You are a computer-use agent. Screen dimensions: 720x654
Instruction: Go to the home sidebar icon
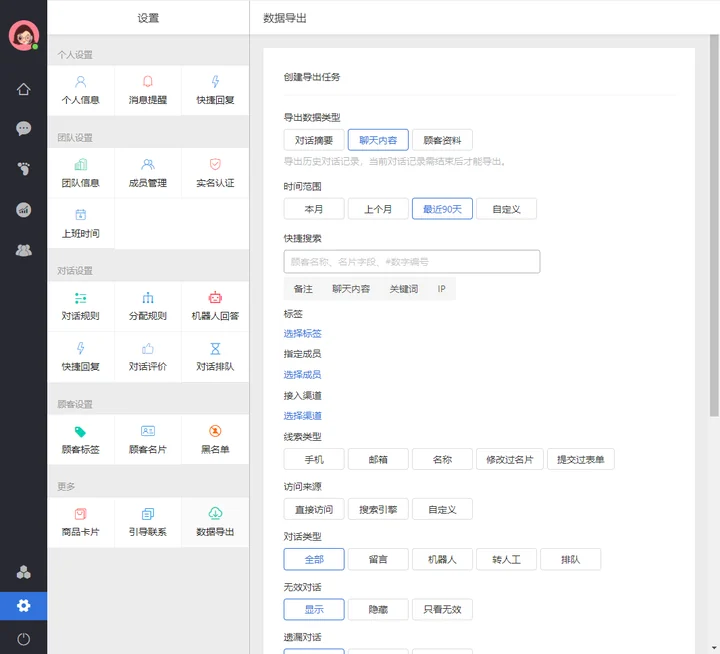23,89
